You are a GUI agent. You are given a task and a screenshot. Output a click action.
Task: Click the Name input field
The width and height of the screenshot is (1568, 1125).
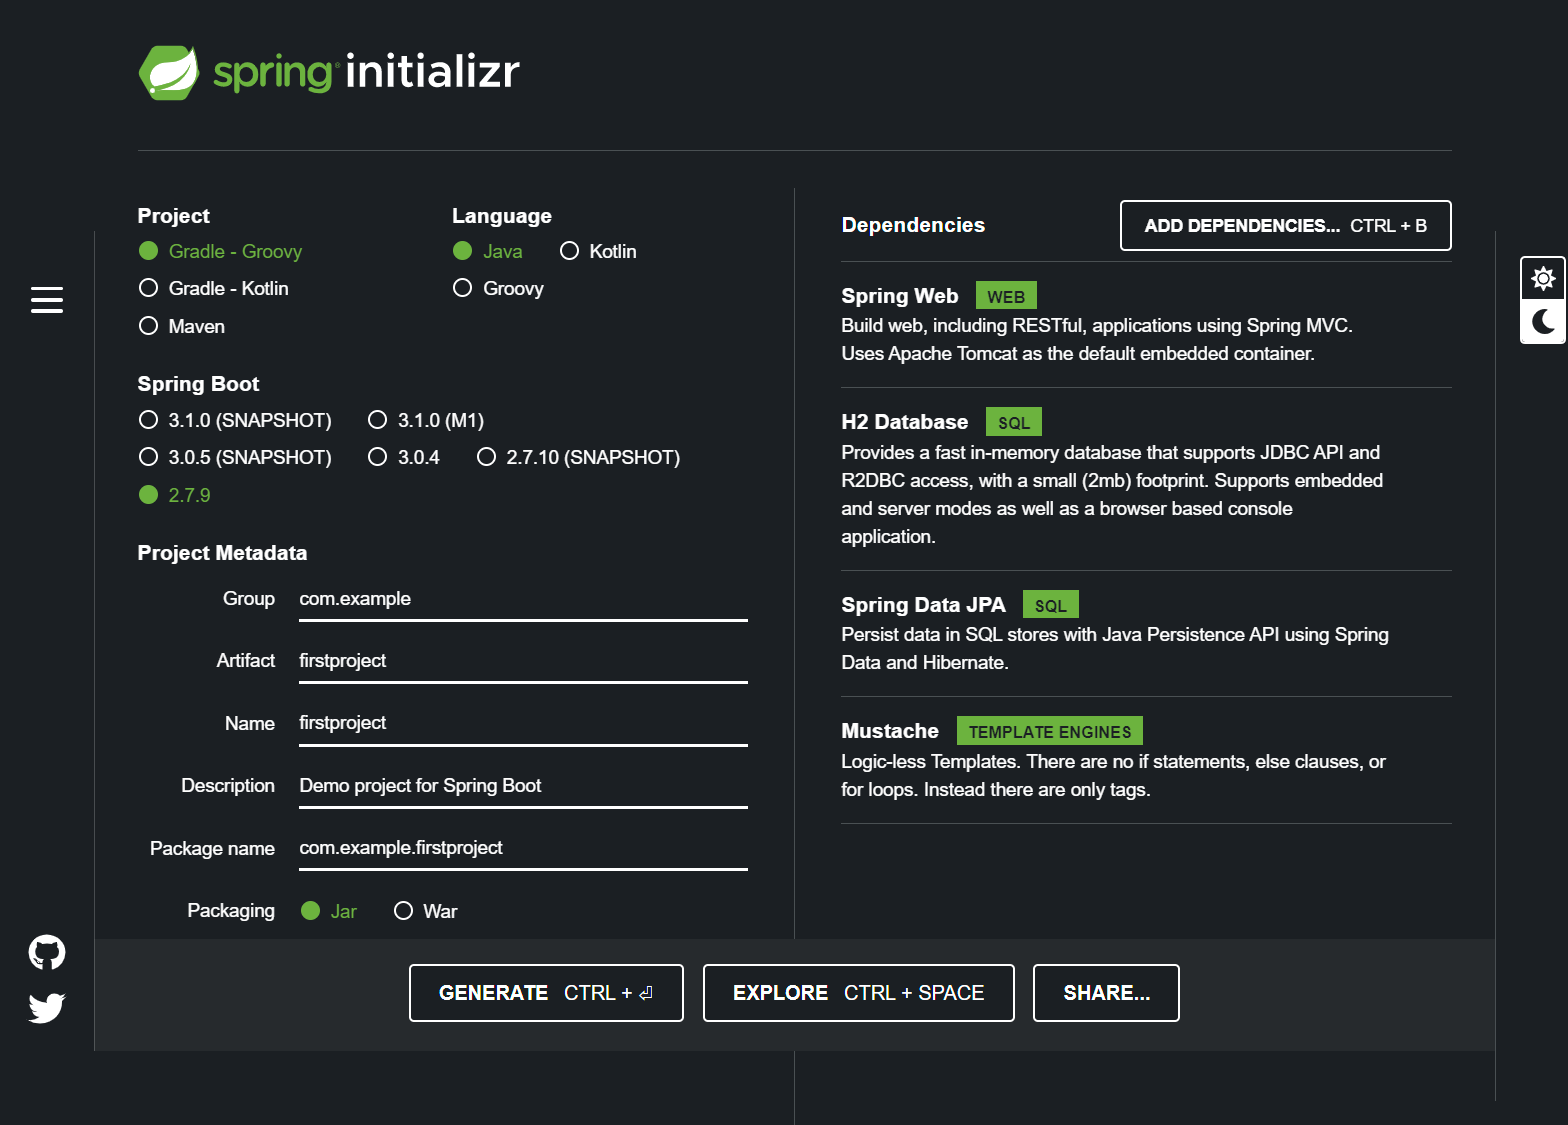point(523,724)
